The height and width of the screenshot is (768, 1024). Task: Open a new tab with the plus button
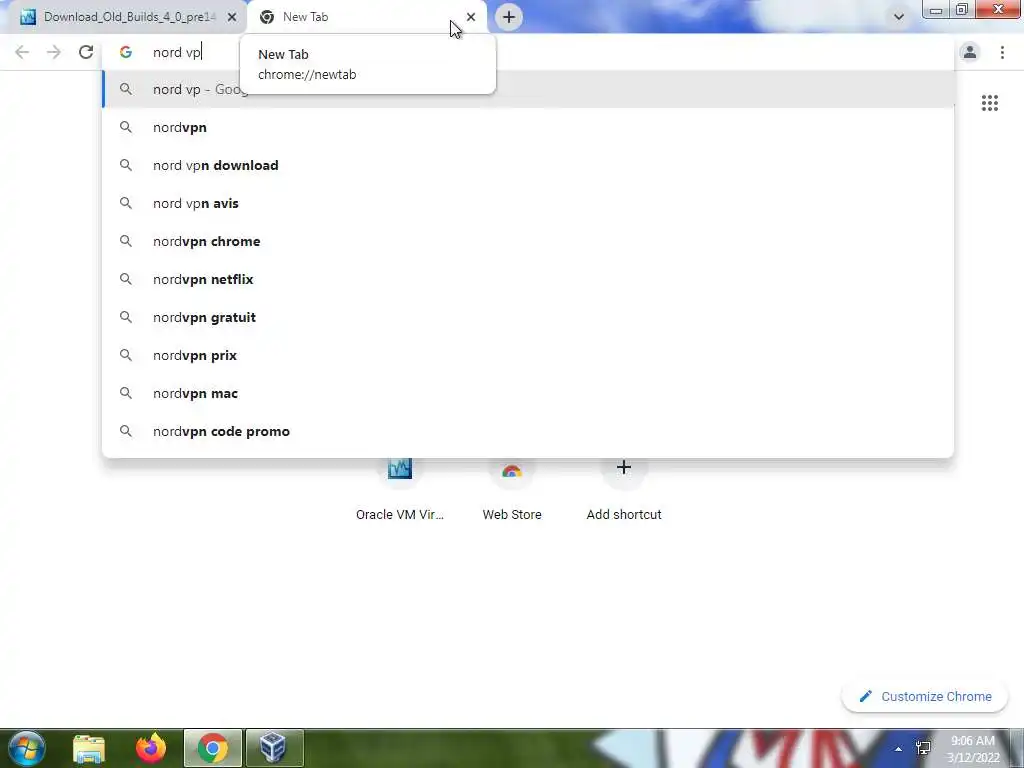pyautogui.click(x=509, y=17)
